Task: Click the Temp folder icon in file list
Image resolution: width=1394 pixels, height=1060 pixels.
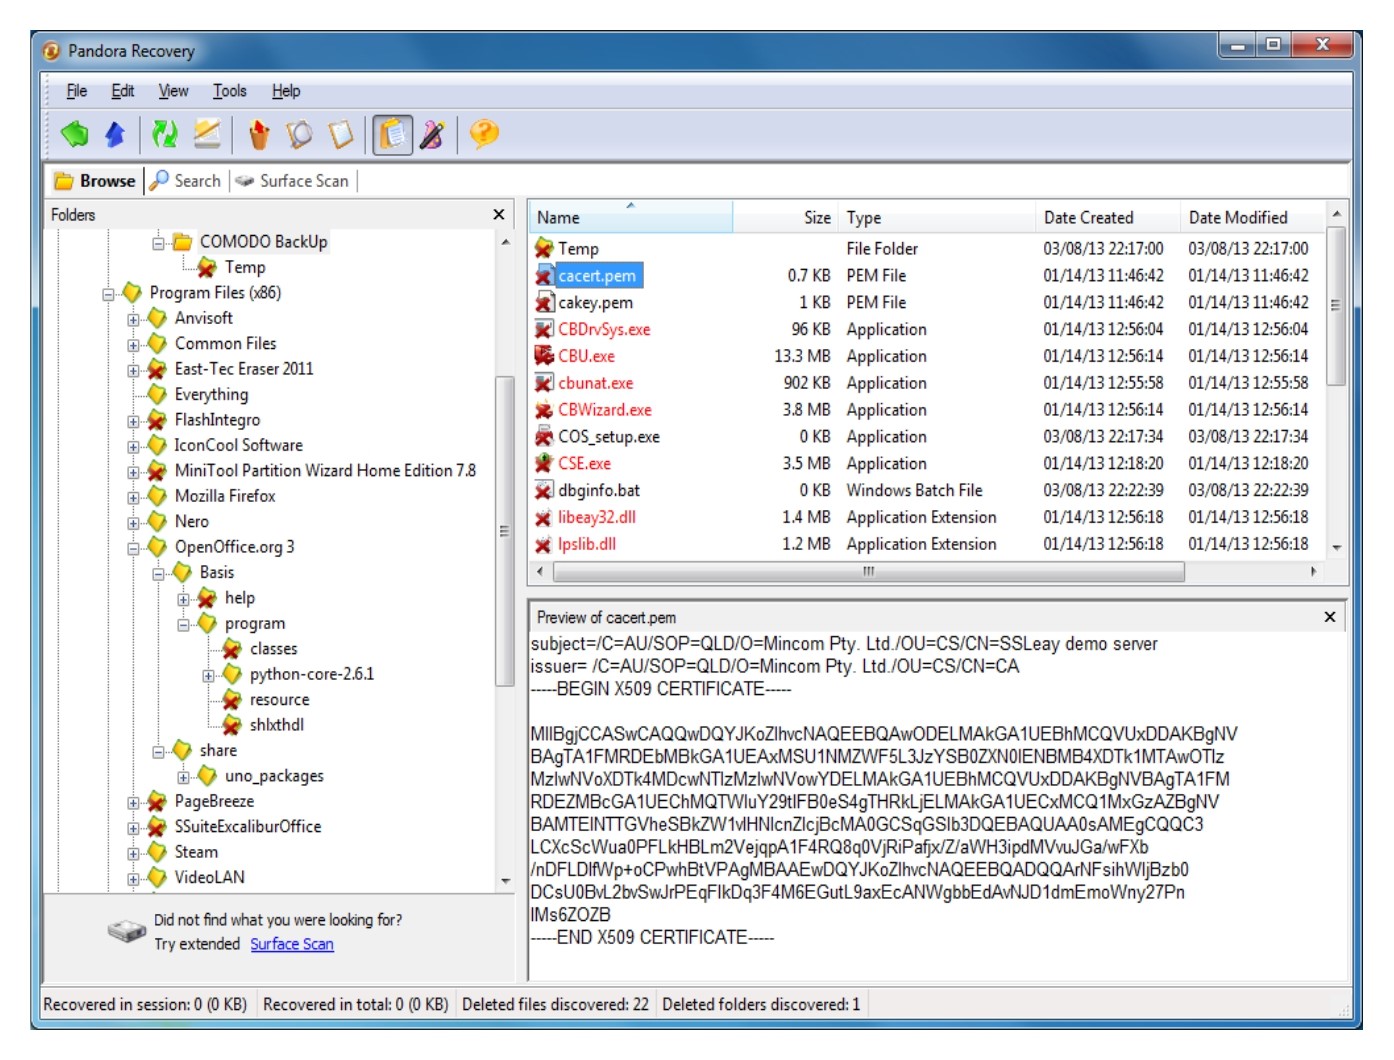Action: (x=544, y=248)
